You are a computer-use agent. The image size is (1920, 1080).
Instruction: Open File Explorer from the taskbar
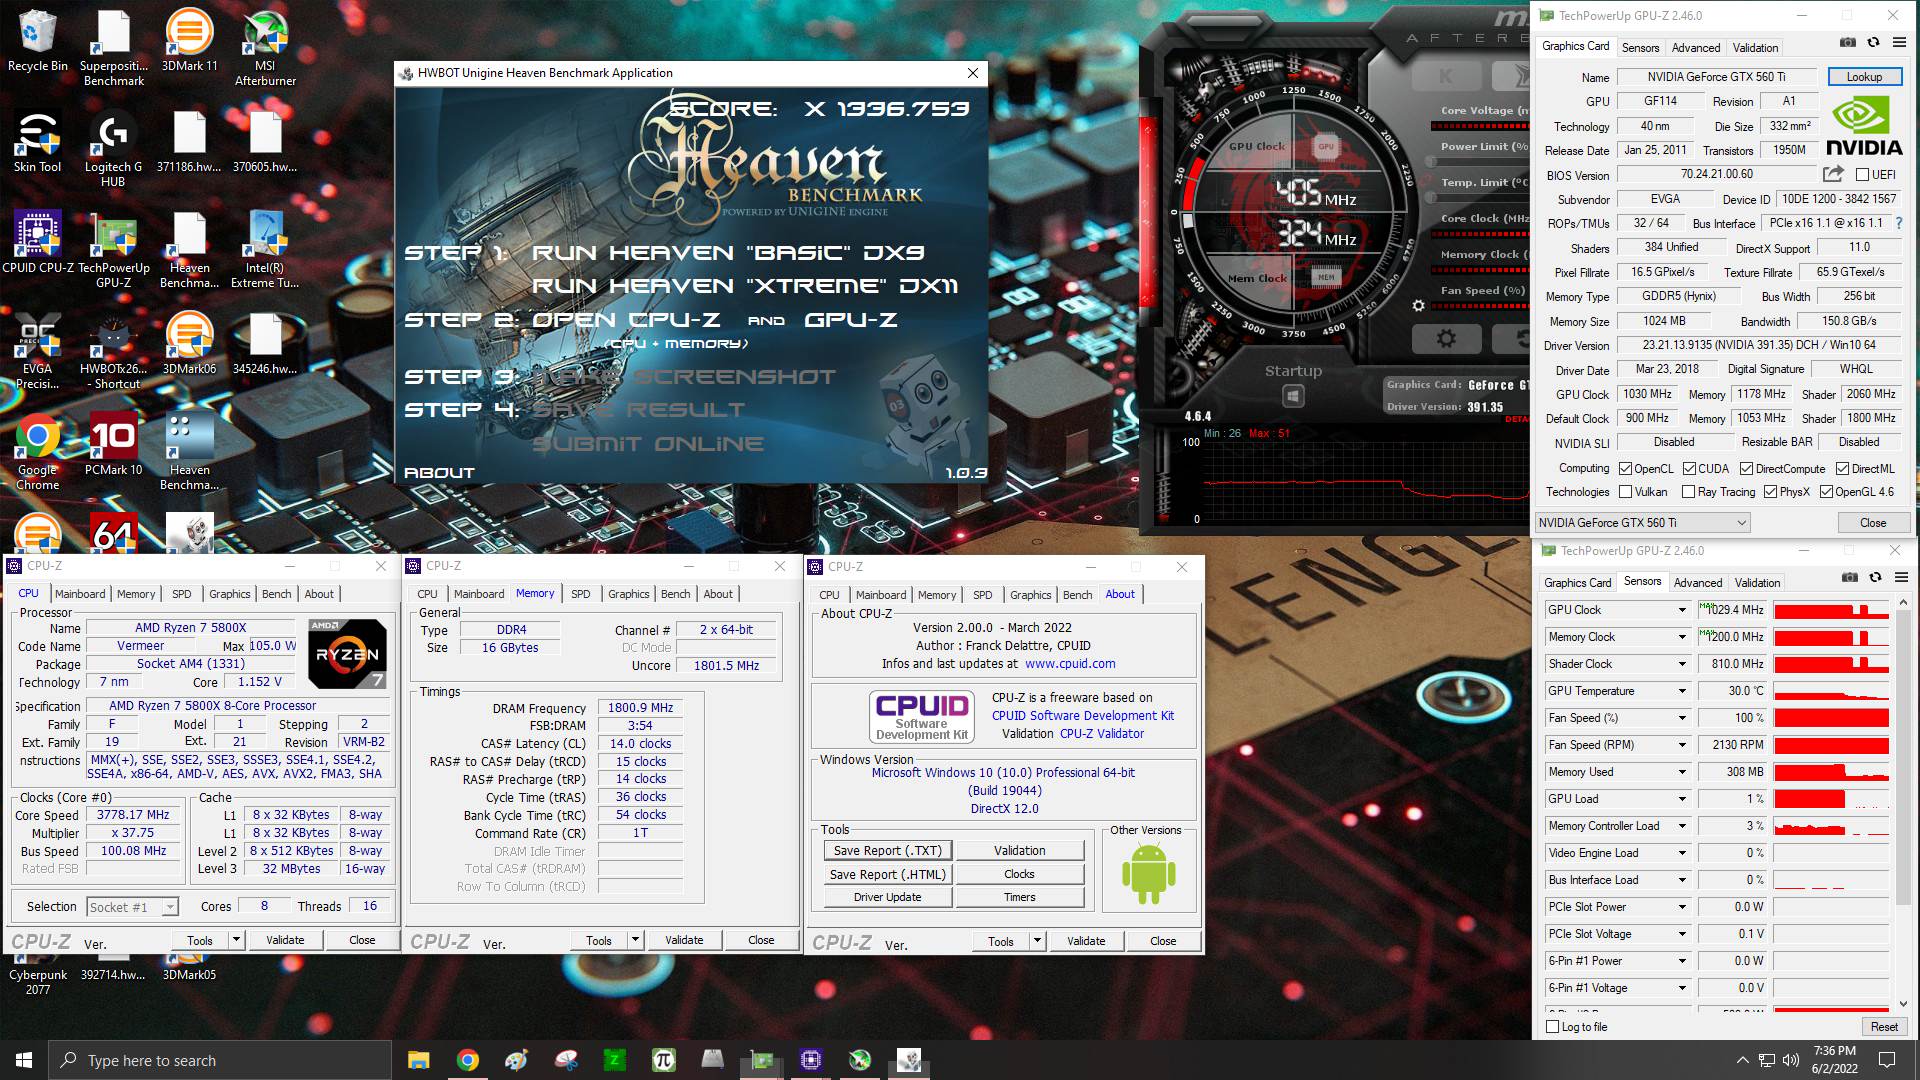coord(419,1060)
